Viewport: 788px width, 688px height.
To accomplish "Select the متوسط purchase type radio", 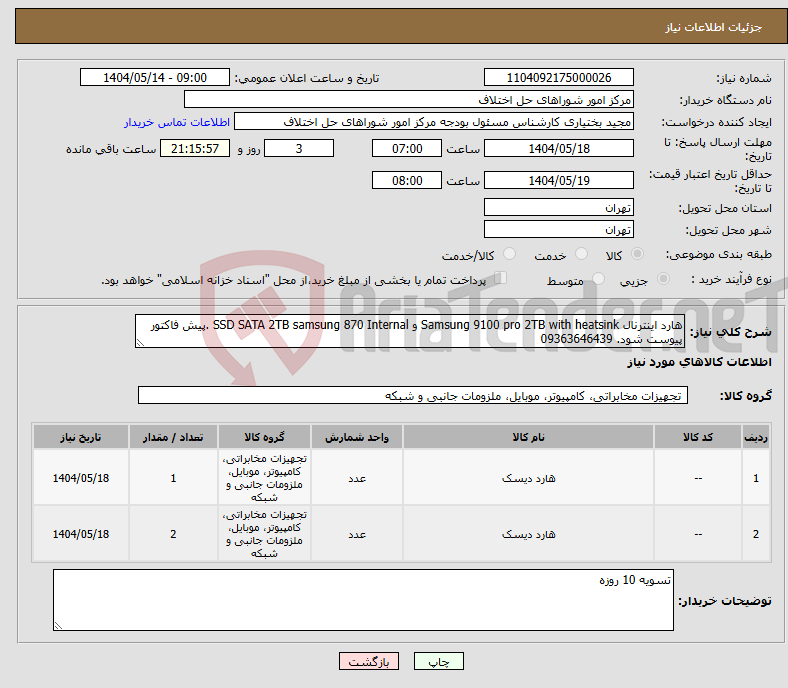I will [x=599, y=278].
